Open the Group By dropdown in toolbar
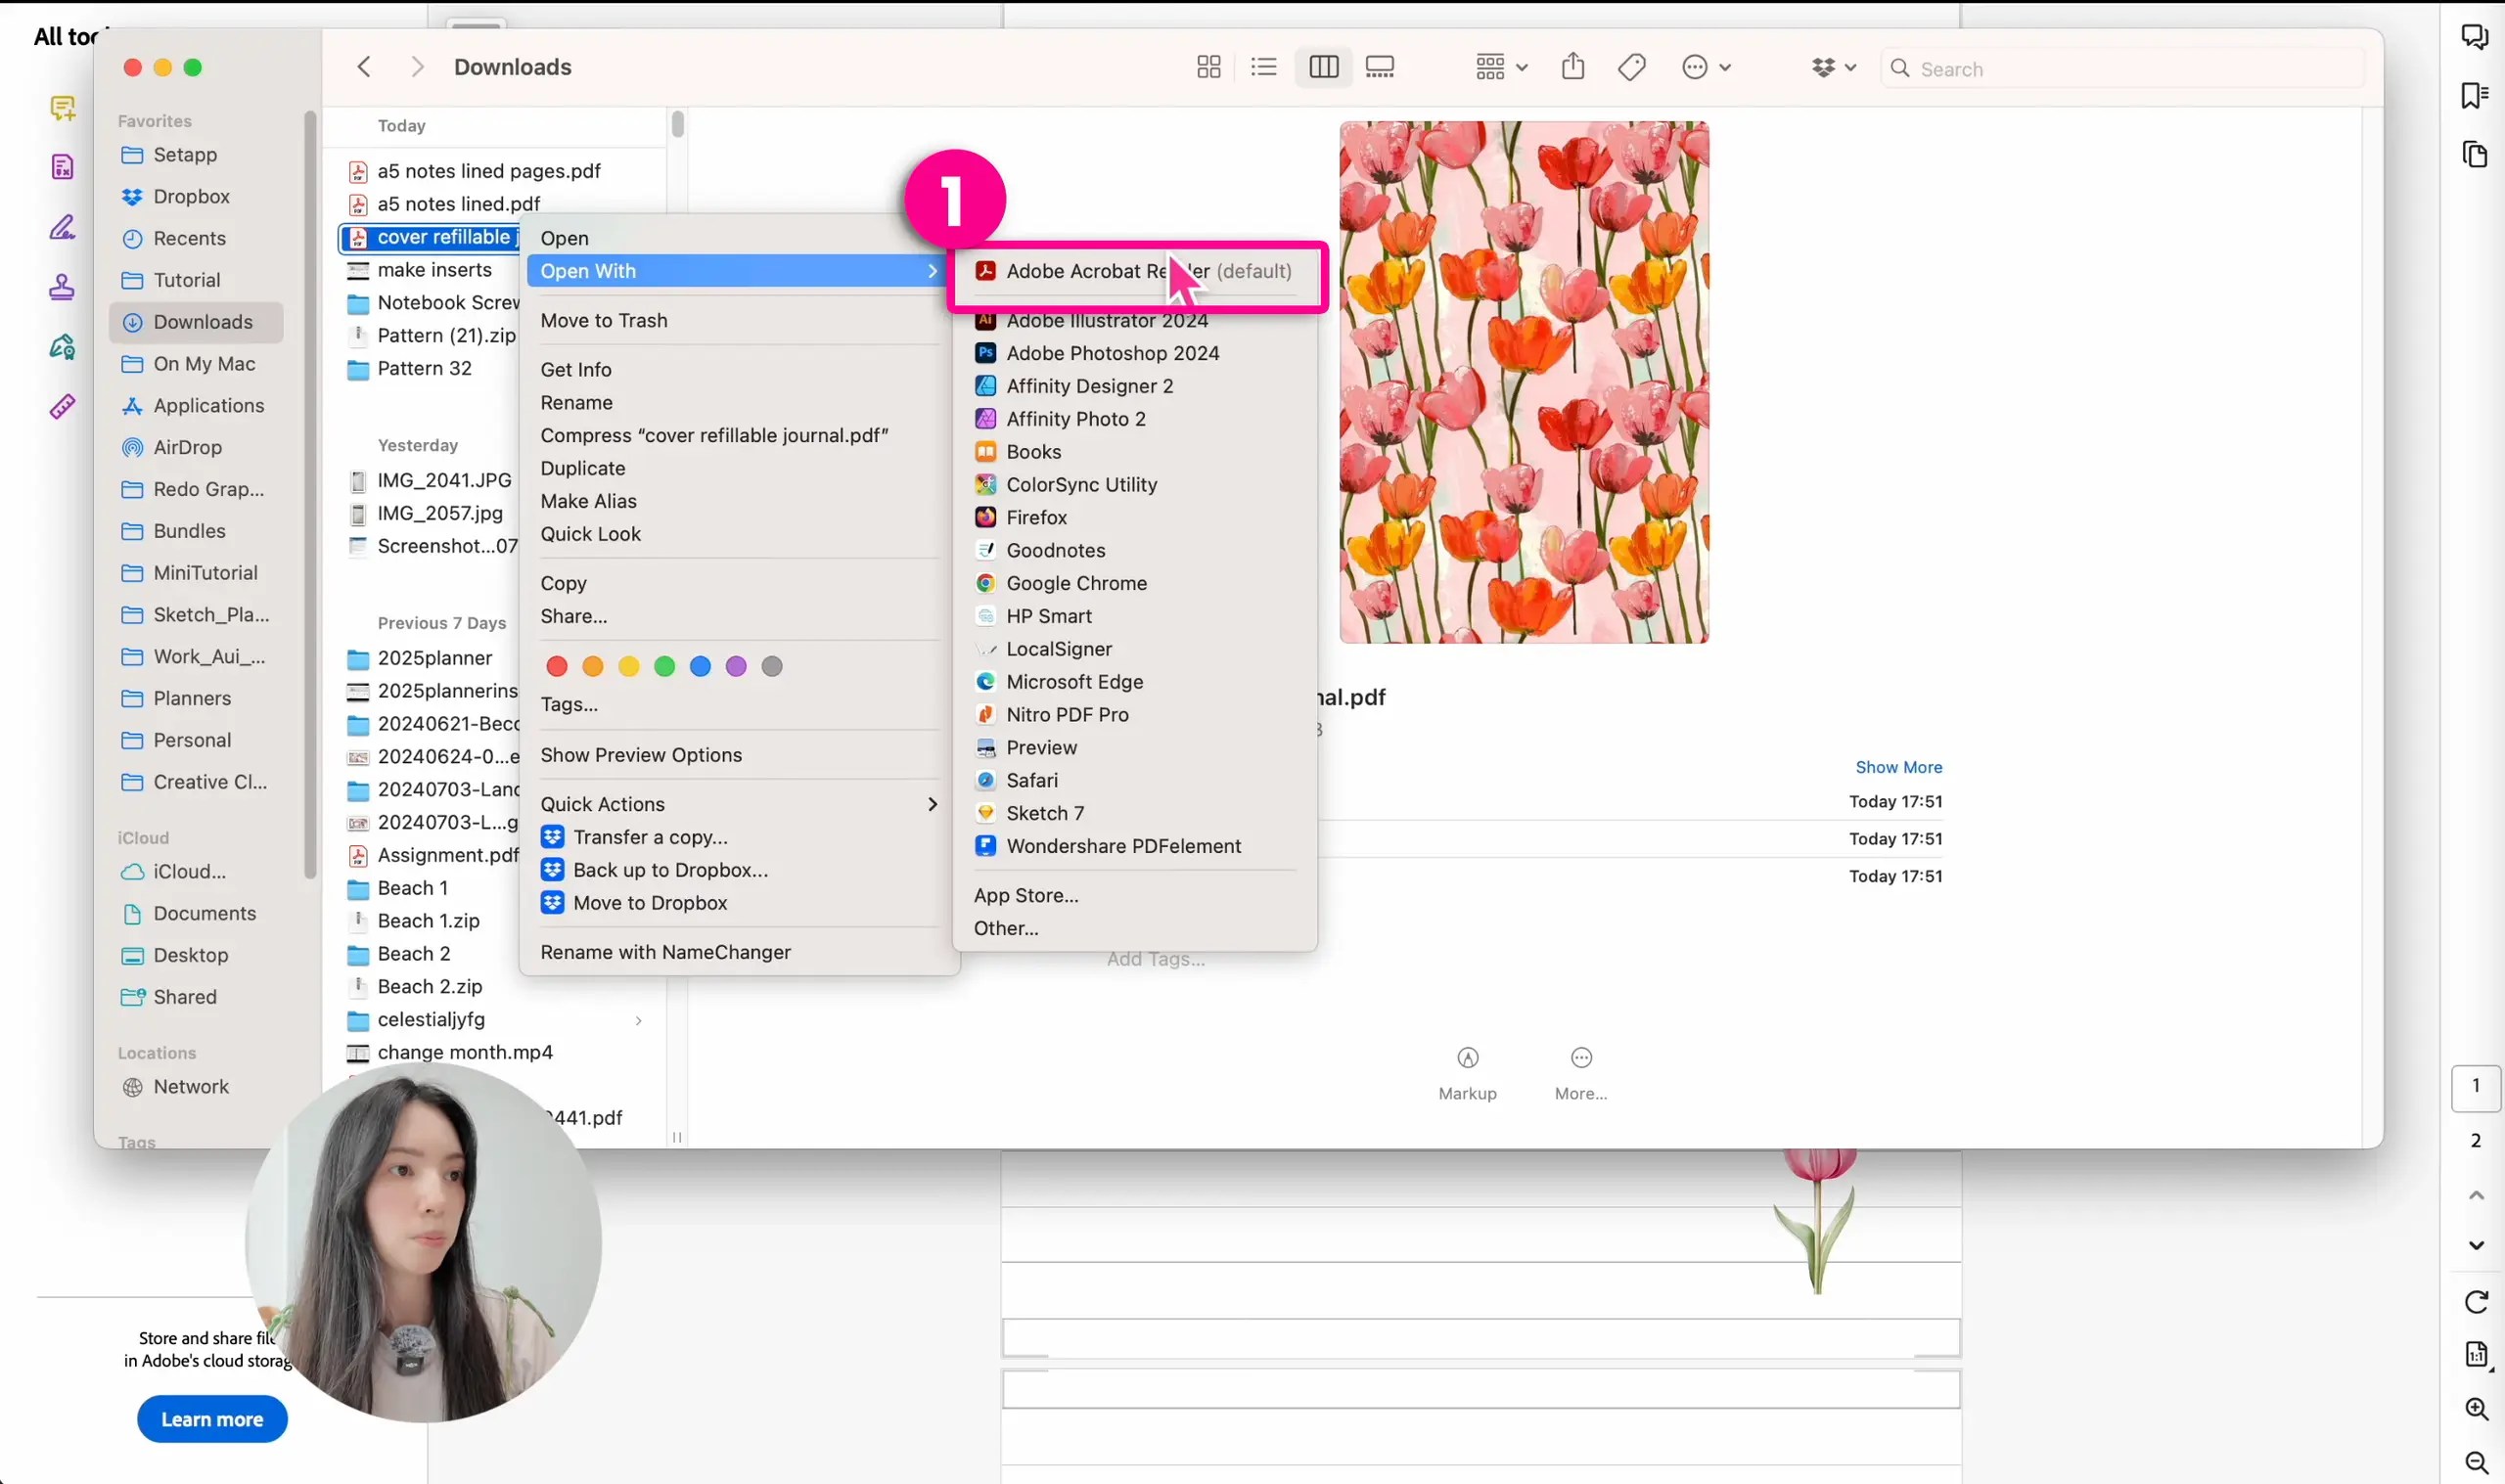This screenshot has height=1484, width=2505. point(1501,67)
